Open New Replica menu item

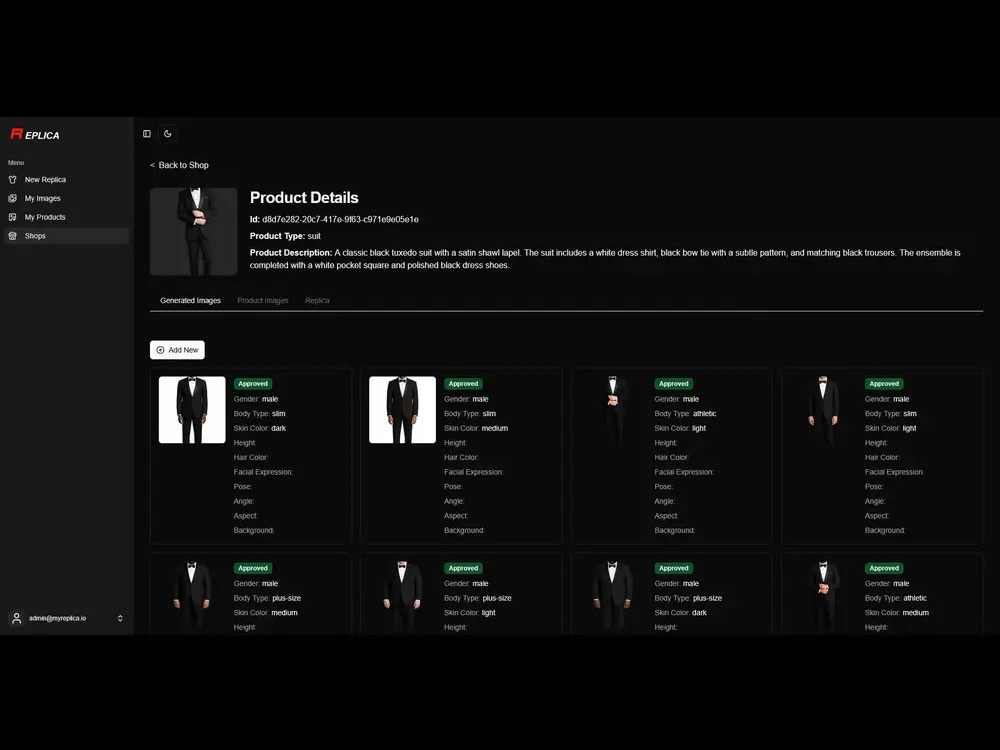coord(66,180)
